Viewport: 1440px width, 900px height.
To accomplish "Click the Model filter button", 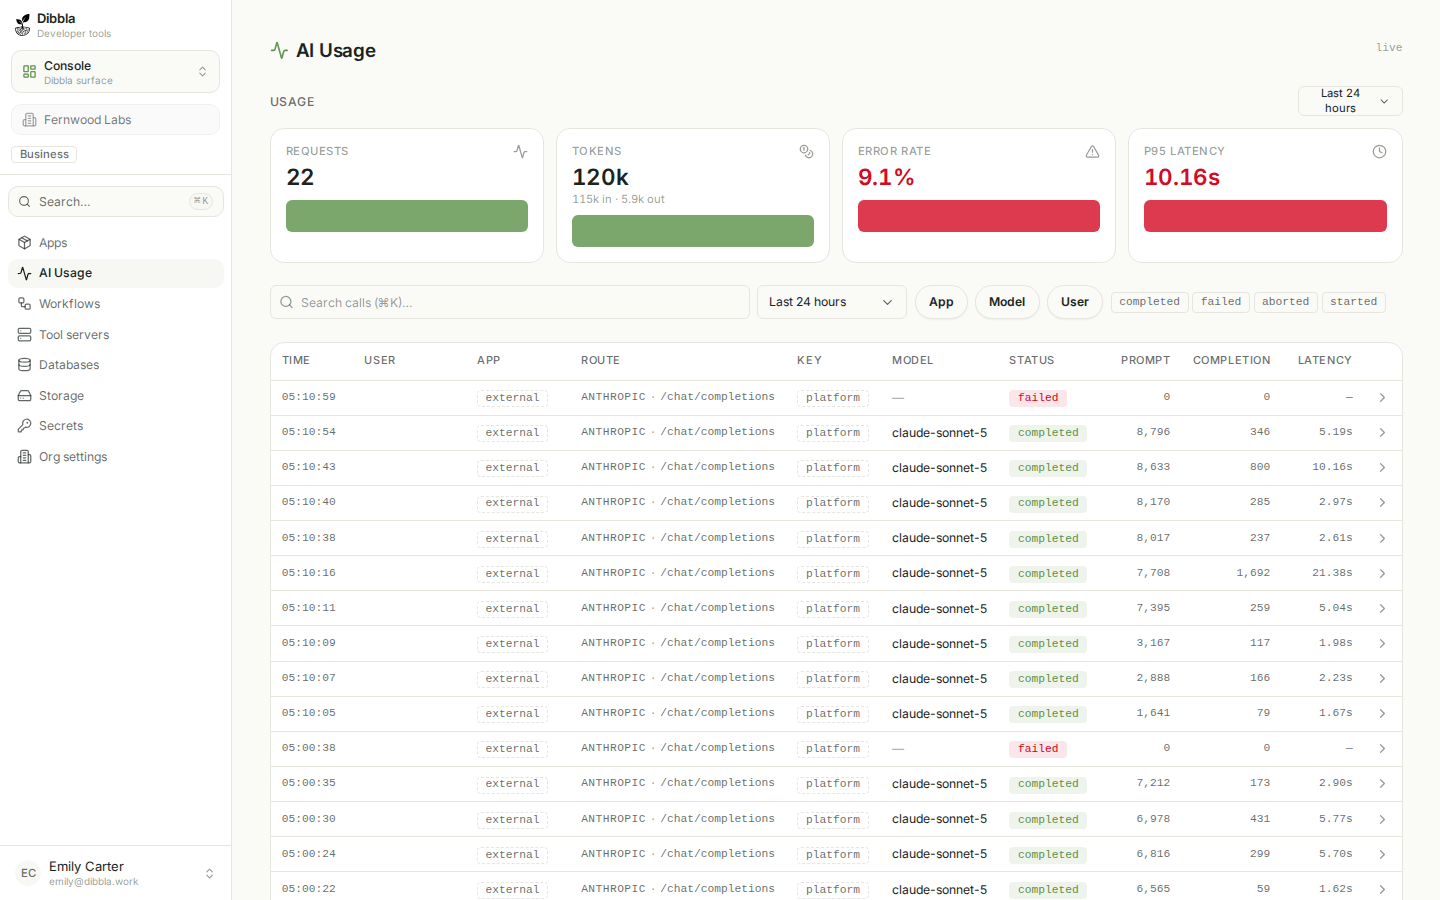I will pos(1007,302).
